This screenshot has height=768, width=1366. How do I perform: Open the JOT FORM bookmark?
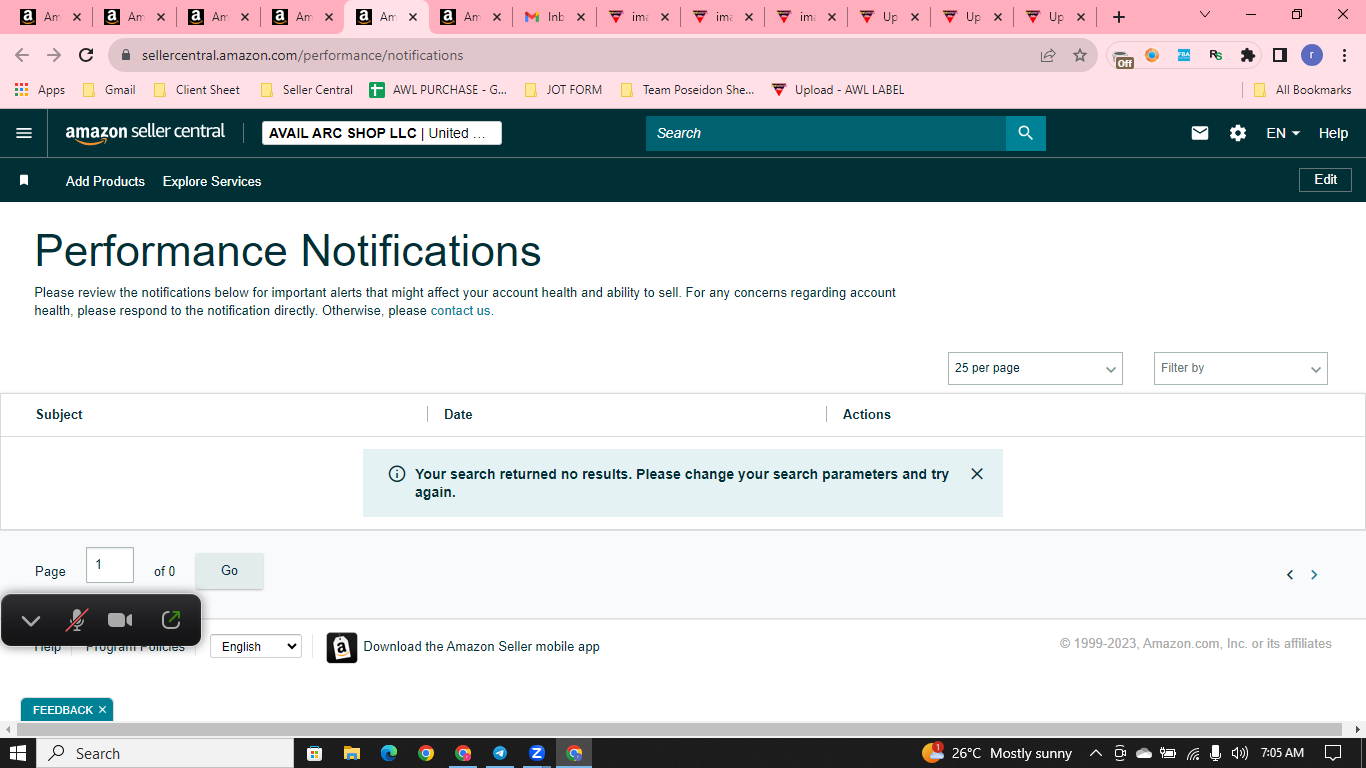[563, 90]
